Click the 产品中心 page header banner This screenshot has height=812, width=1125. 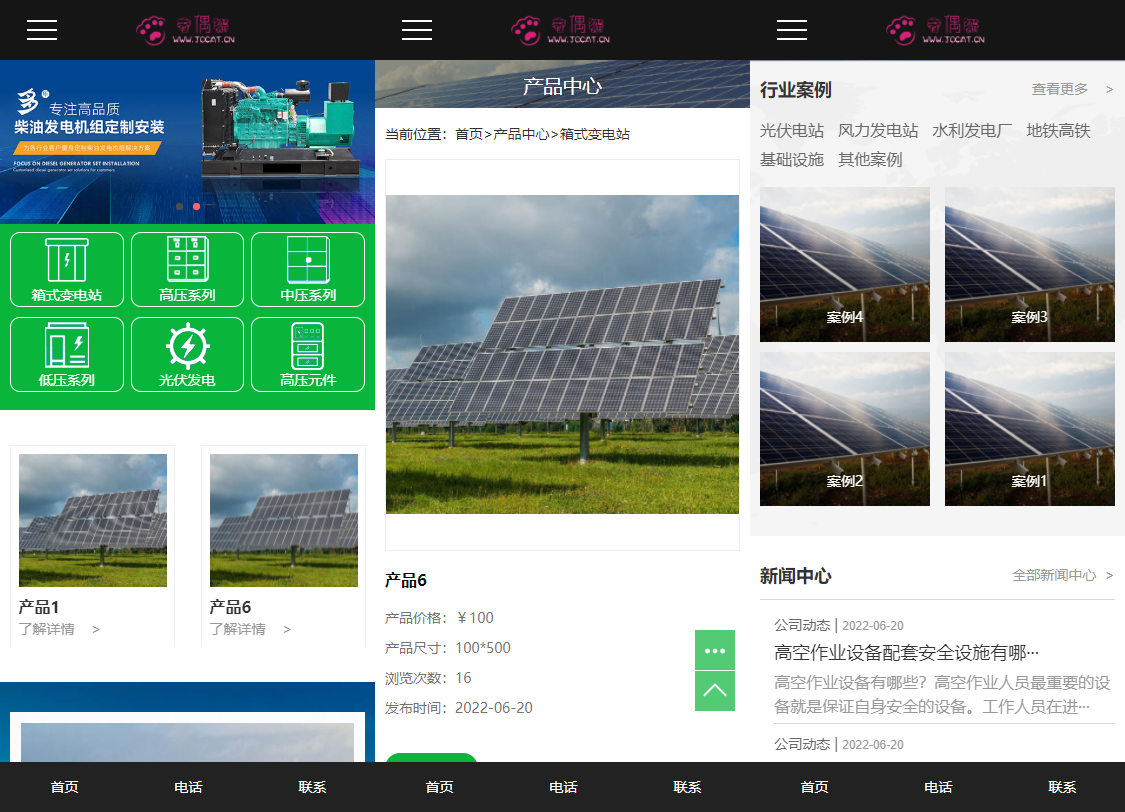(562, 85)
